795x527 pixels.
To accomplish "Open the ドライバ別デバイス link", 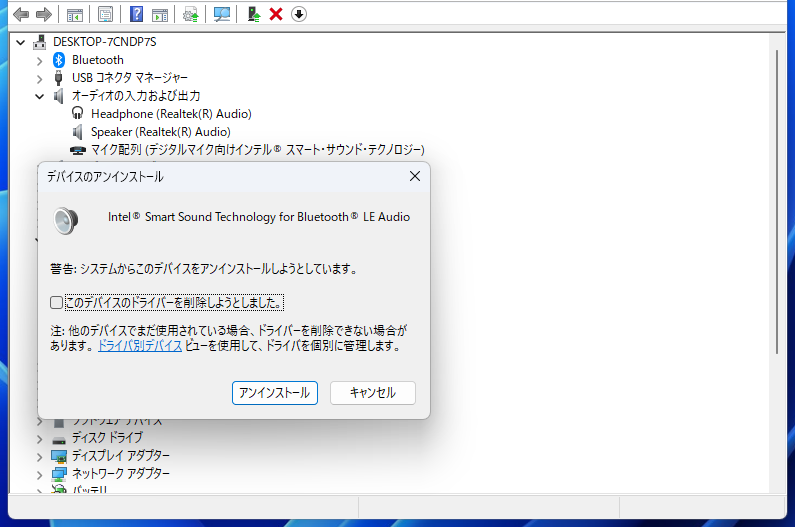I will click(x=140, y=346).
